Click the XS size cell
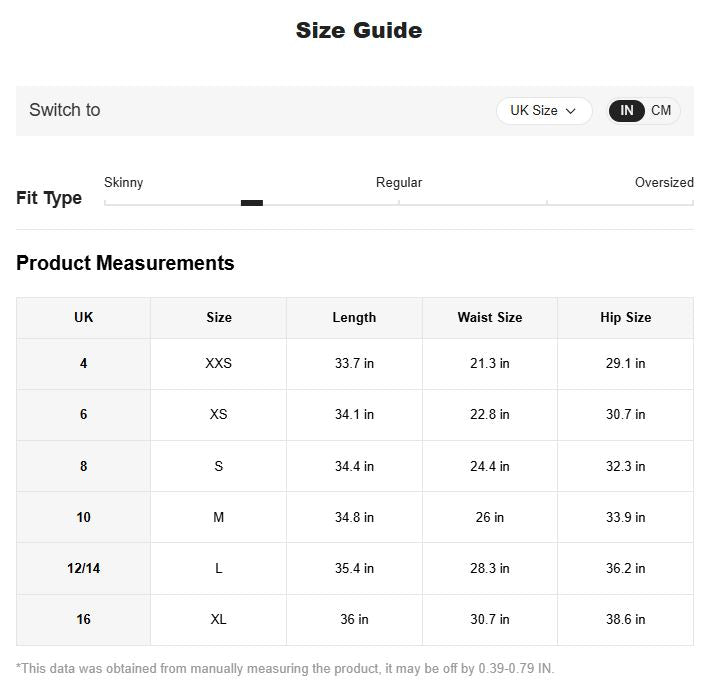 [x=219, y=415]
